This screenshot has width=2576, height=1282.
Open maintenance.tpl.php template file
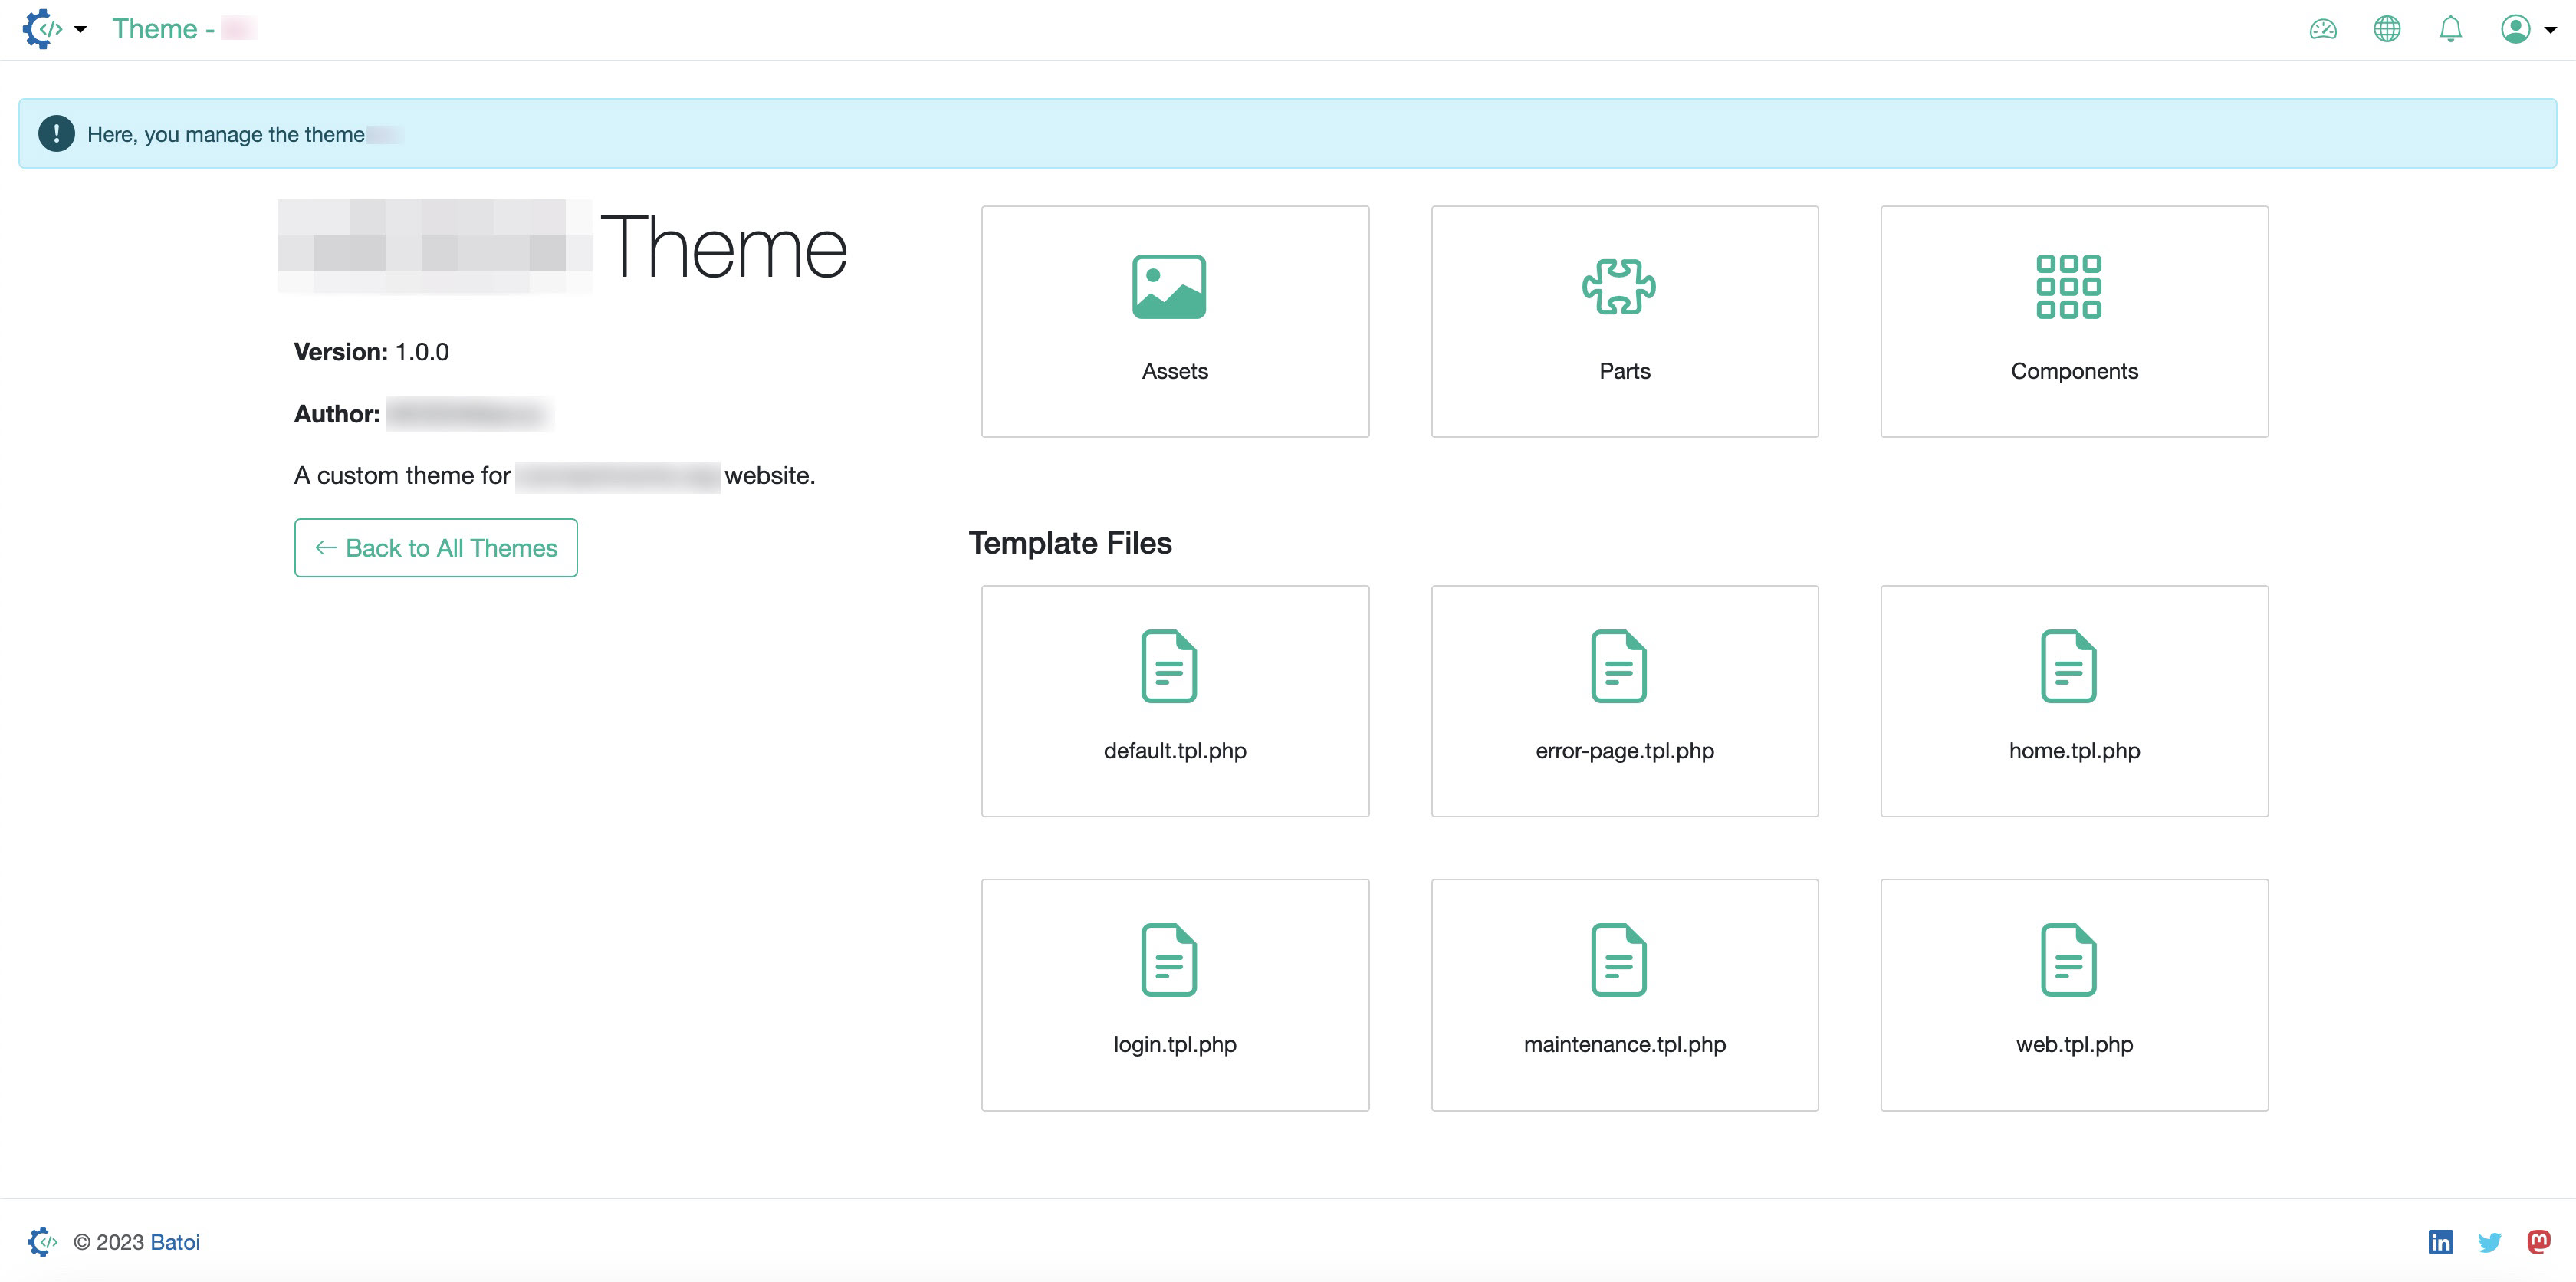tap(1625, 994)
